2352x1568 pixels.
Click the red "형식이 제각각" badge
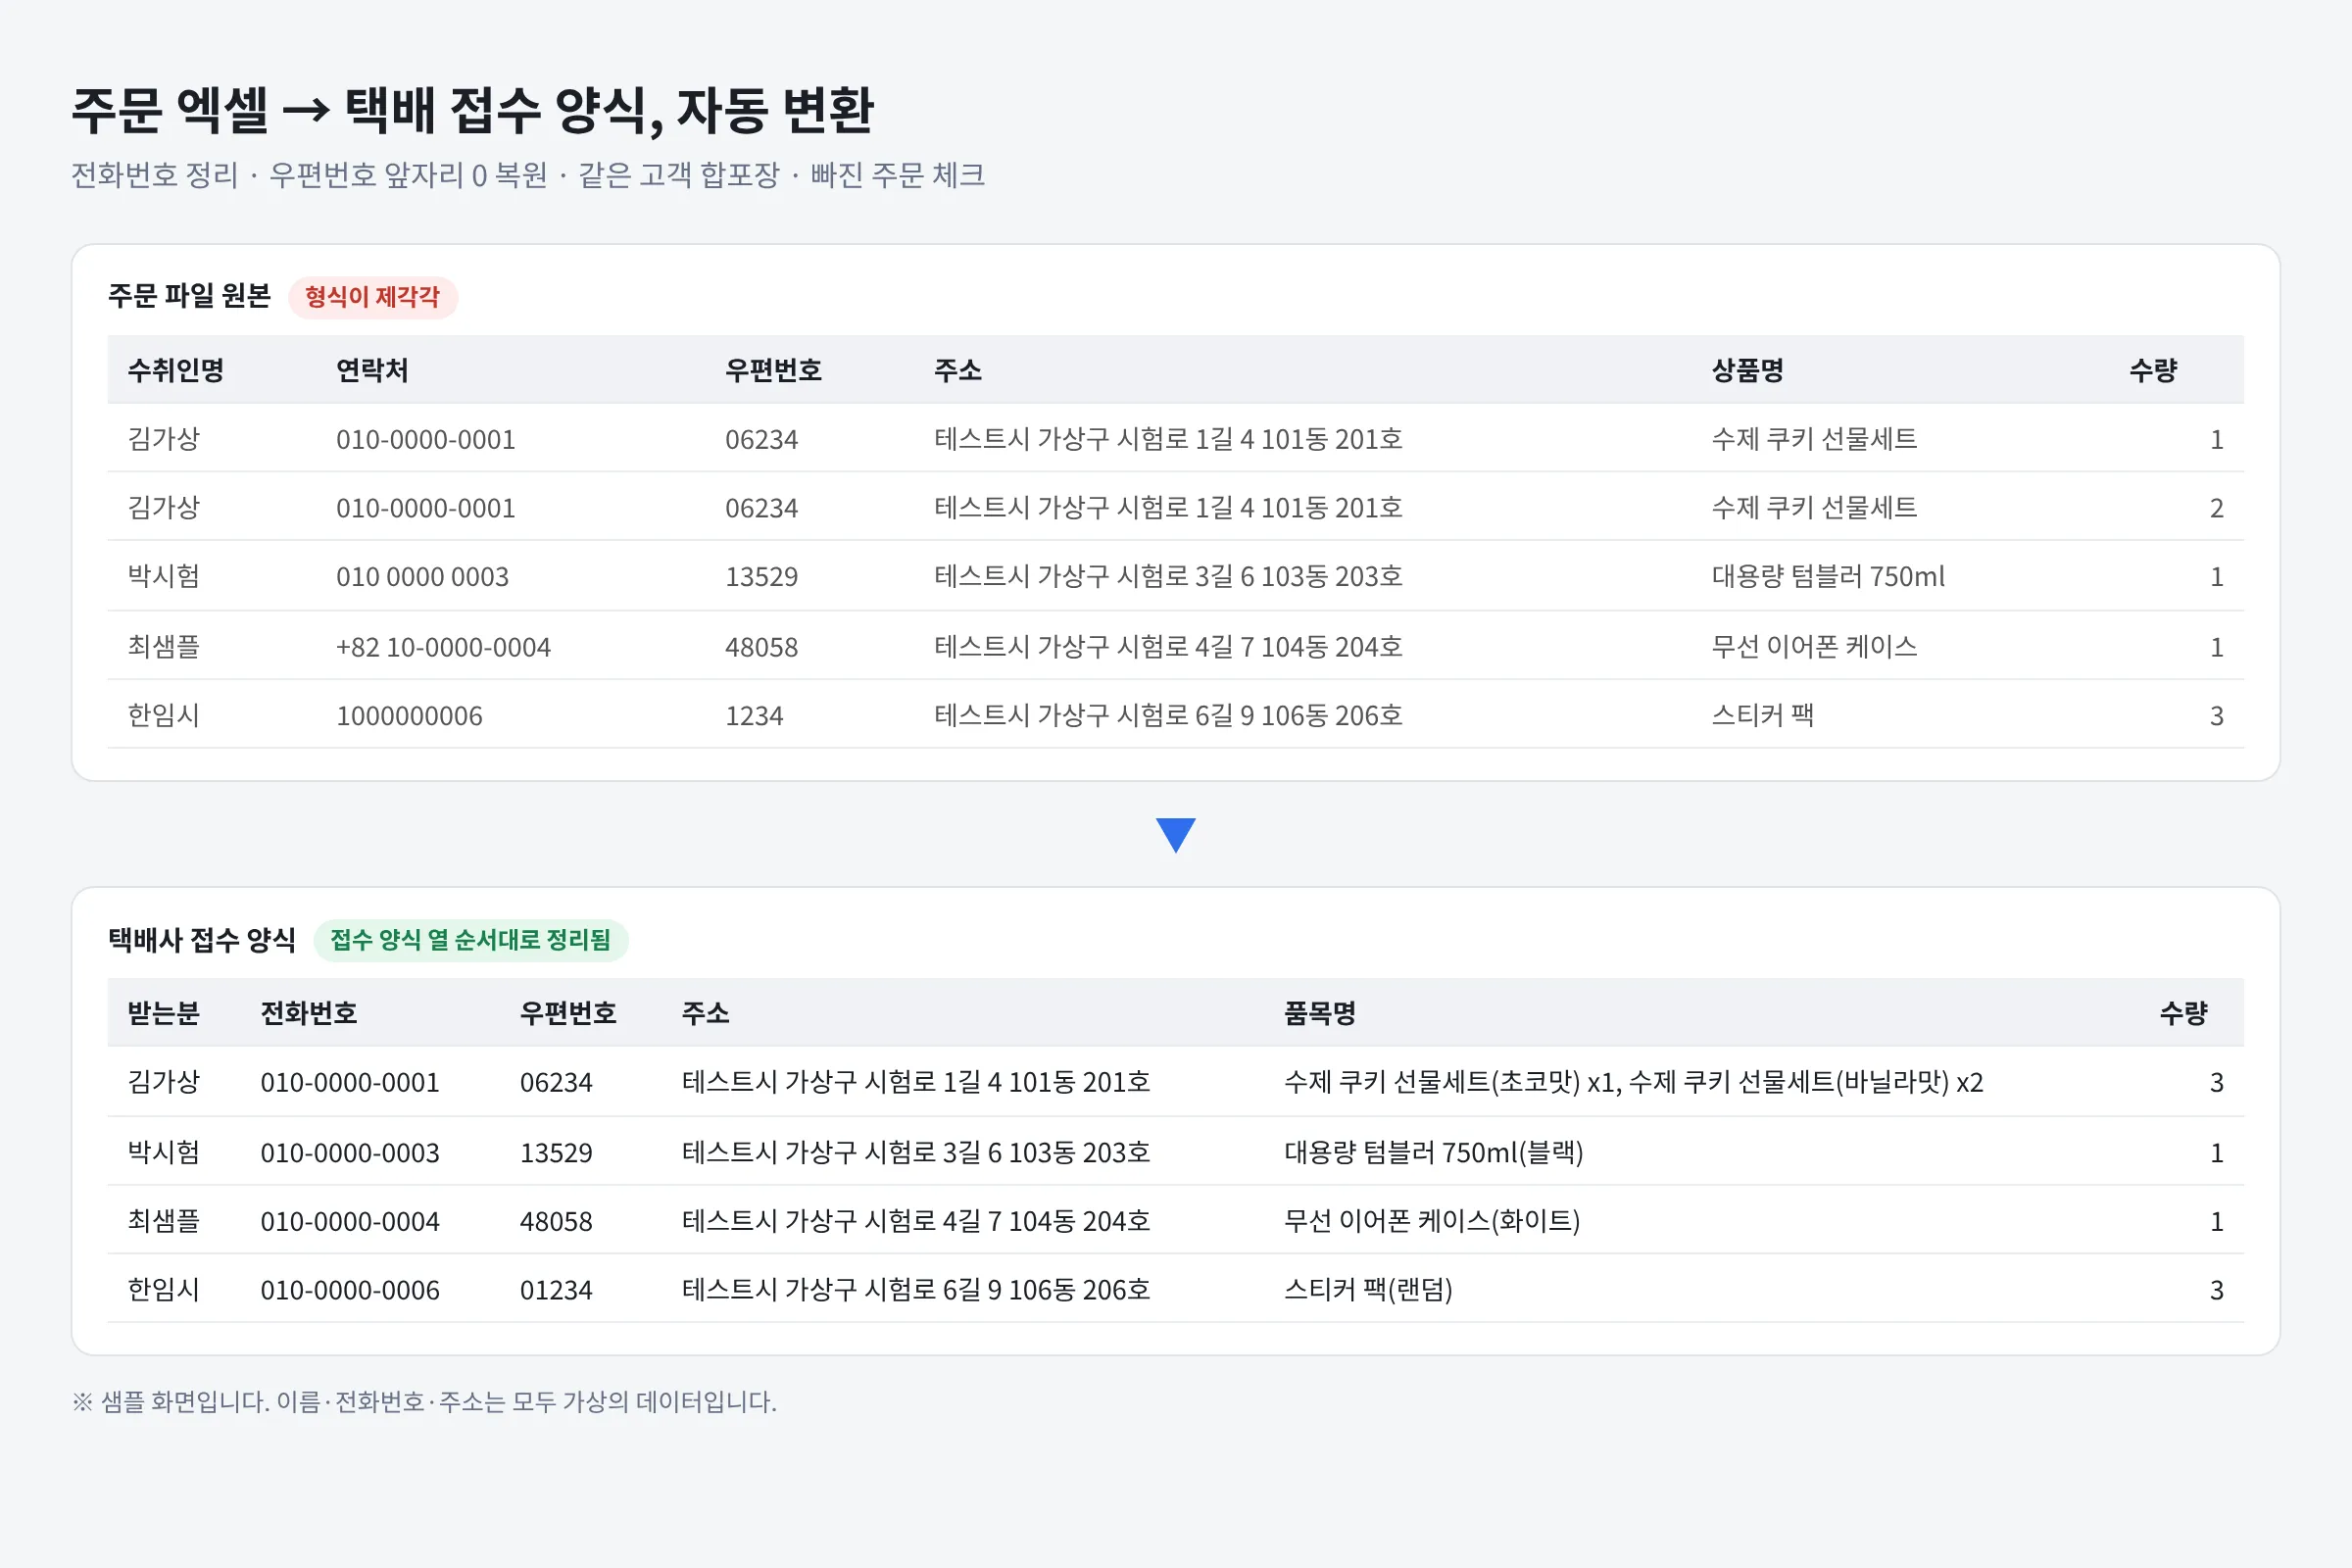(x=373, y=297)
